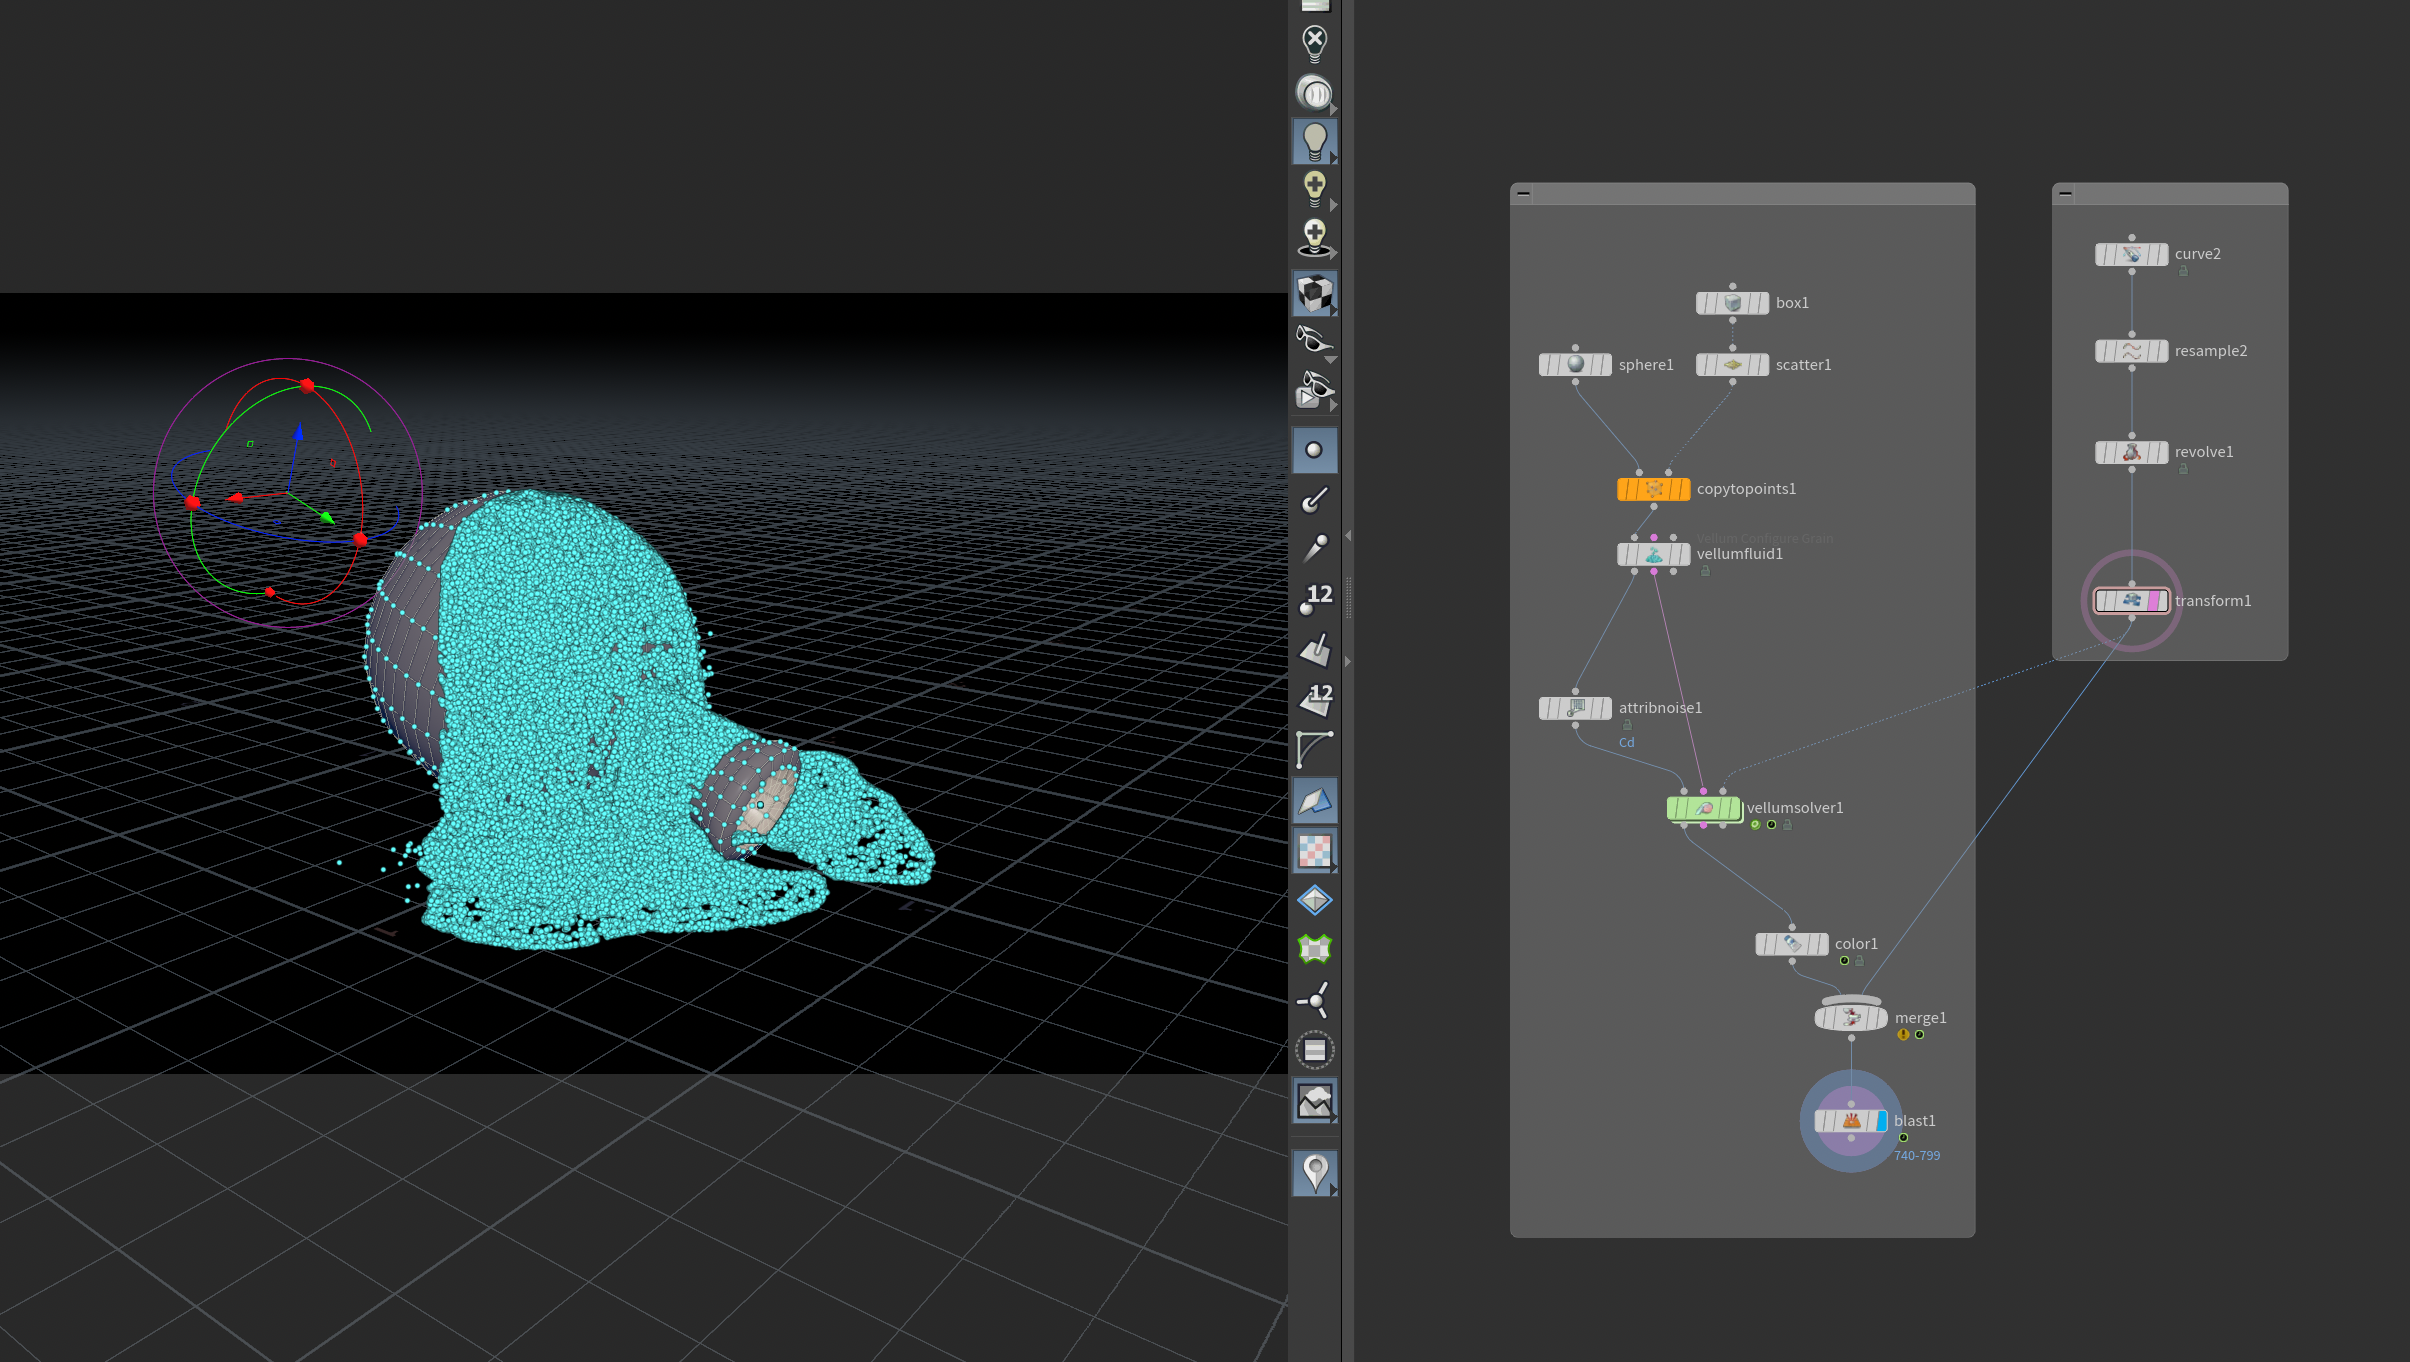
Task: Select the vellumsolver1 node
Action: (1704, 808)
